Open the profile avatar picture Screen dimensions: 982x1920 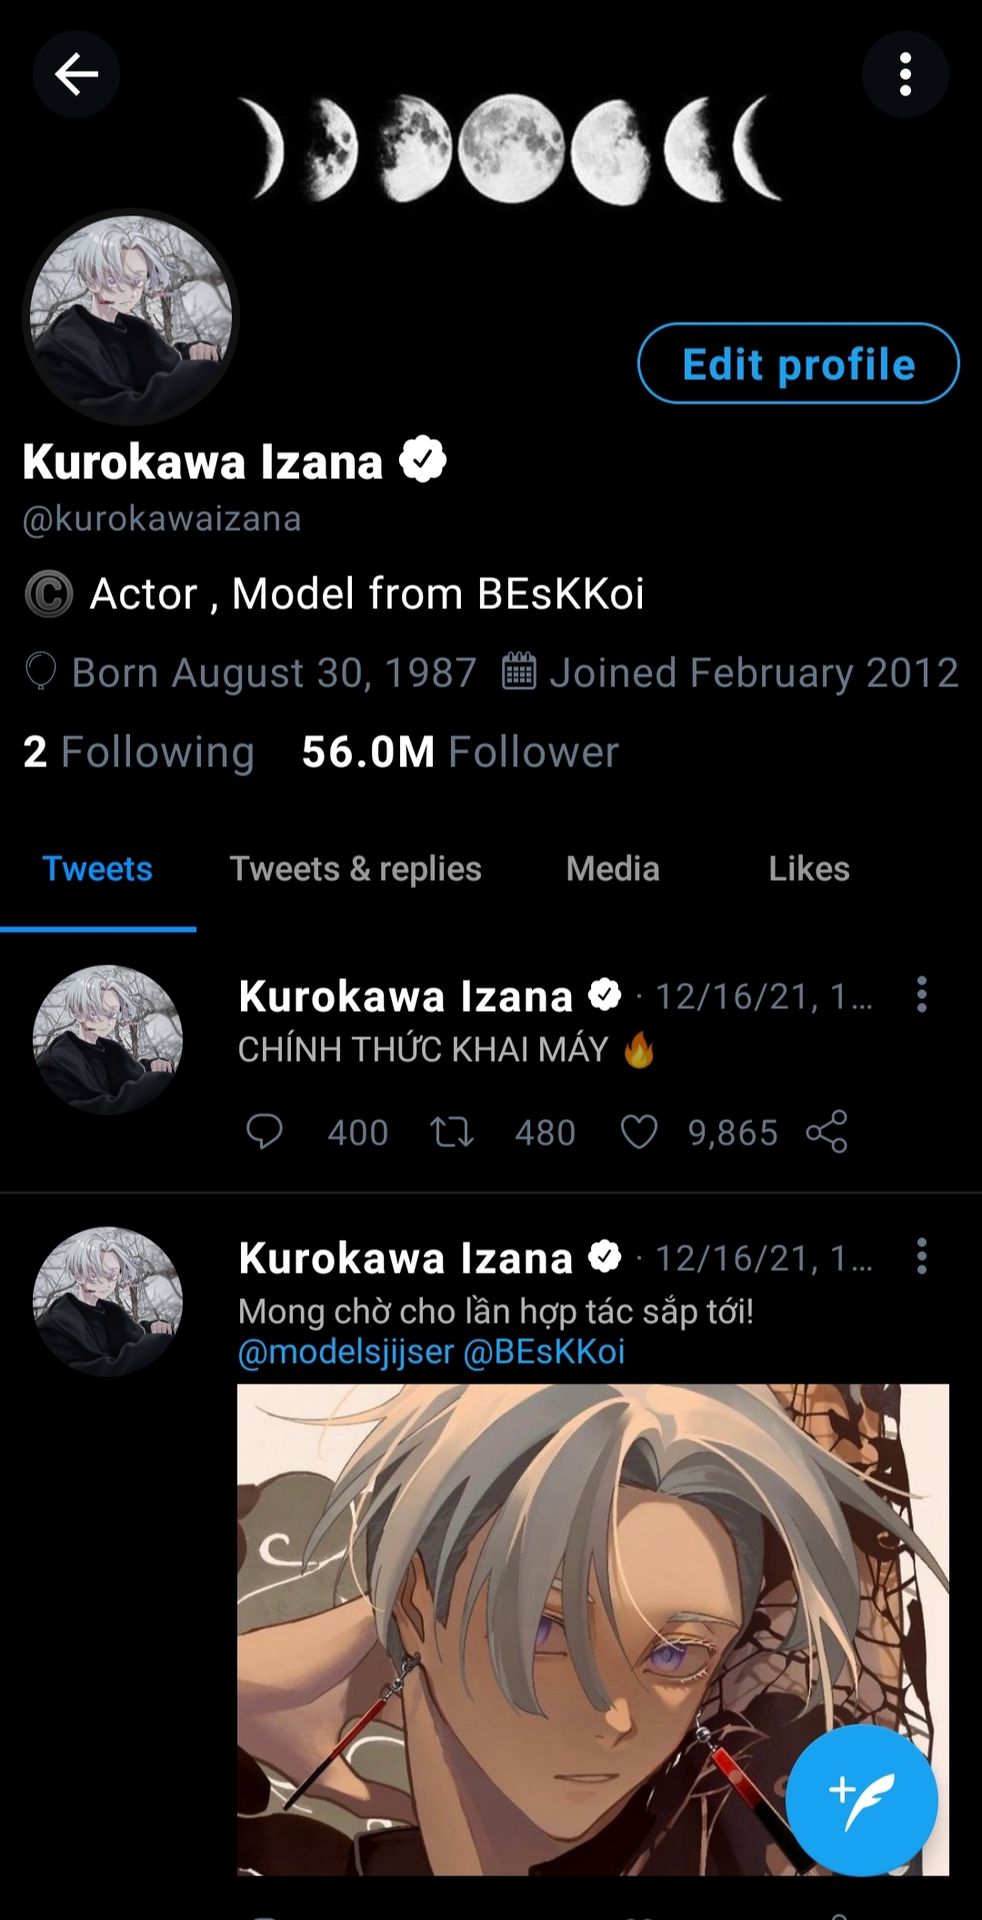(130, 316)
